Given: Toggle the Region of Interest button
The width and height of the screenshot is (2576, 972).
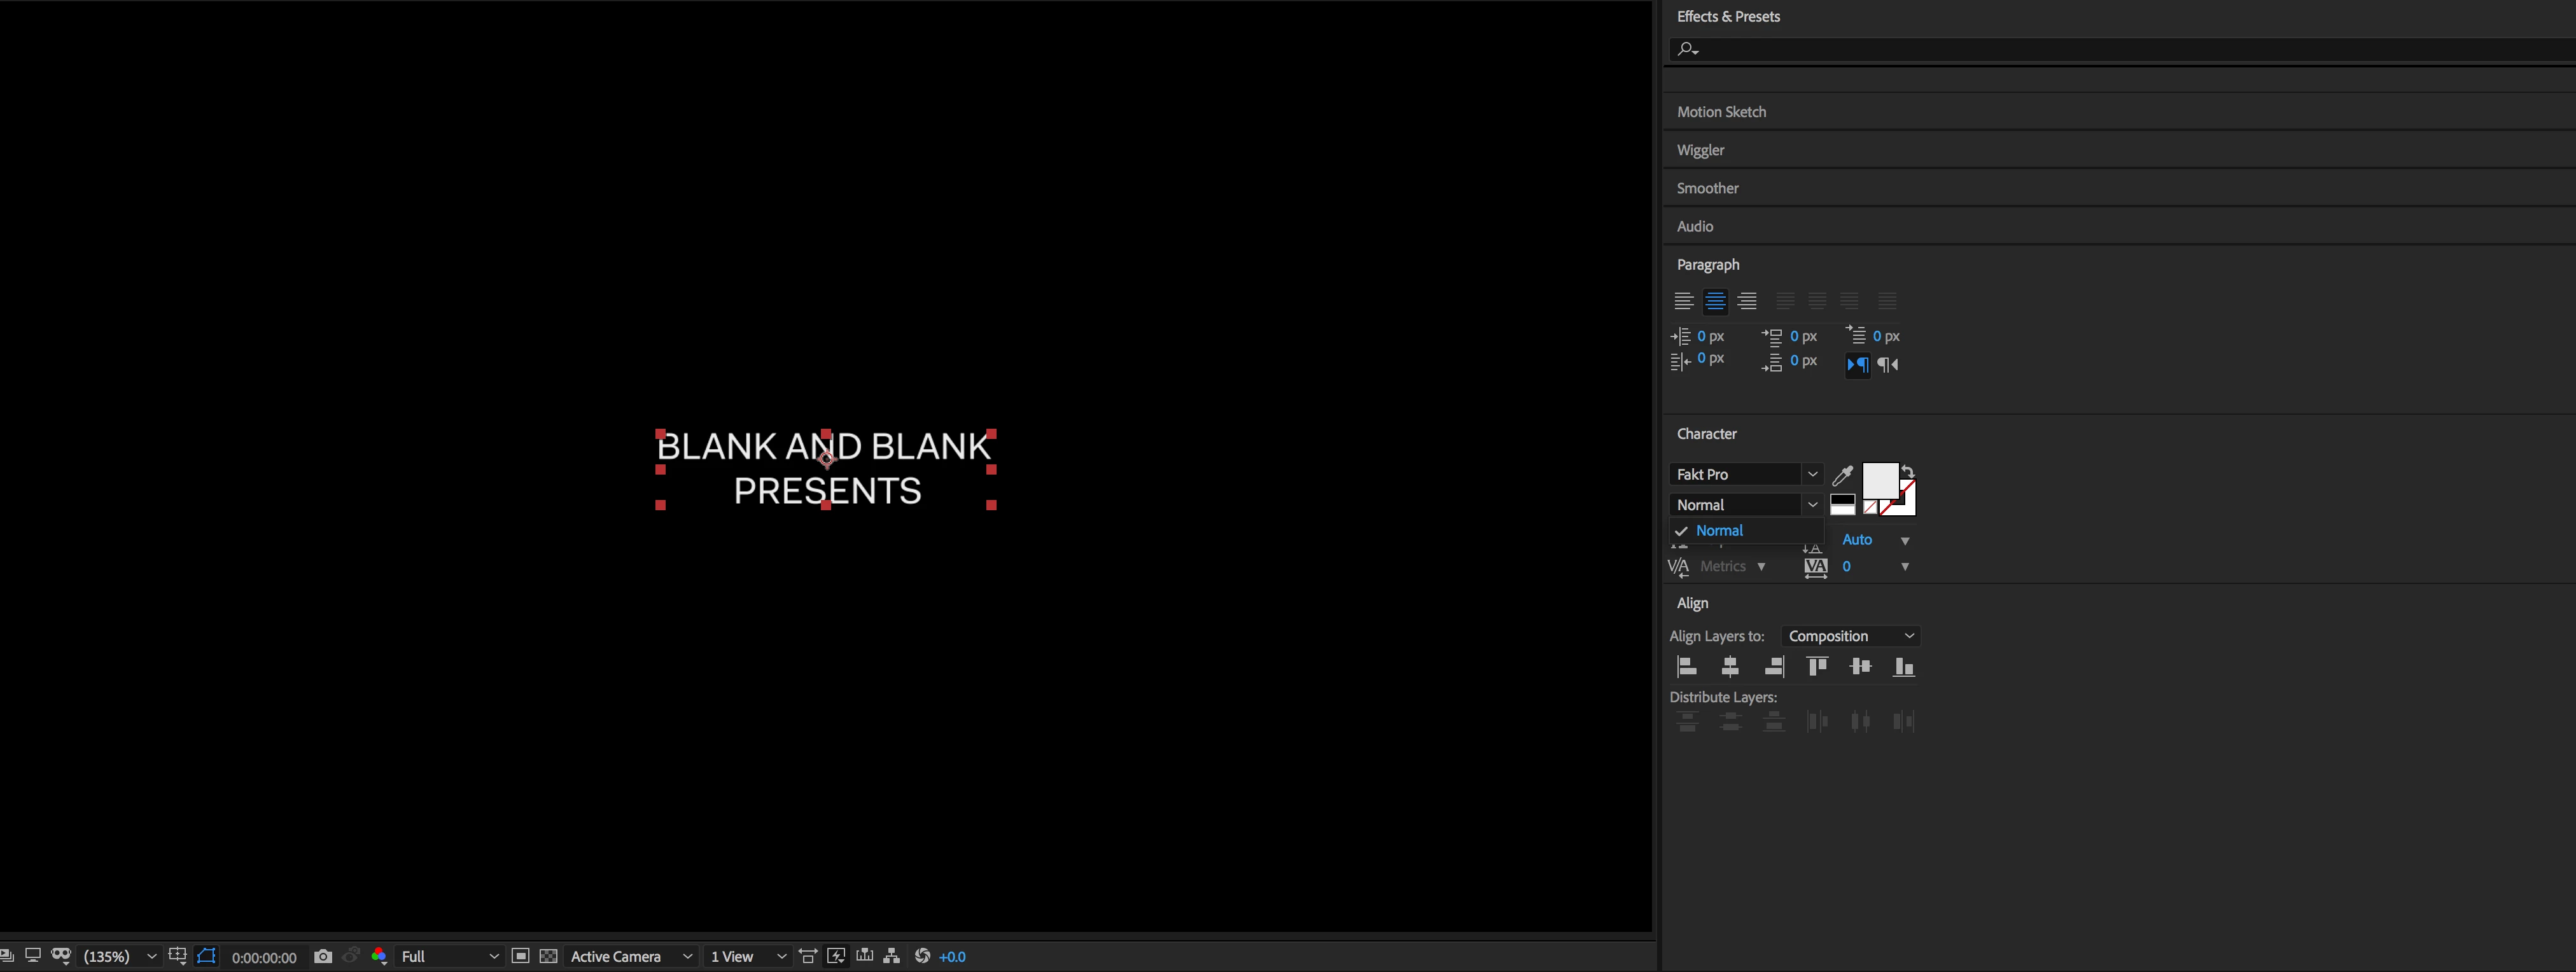Looking at the screenshot, I should pyautogui.click(x=520, y=957).
